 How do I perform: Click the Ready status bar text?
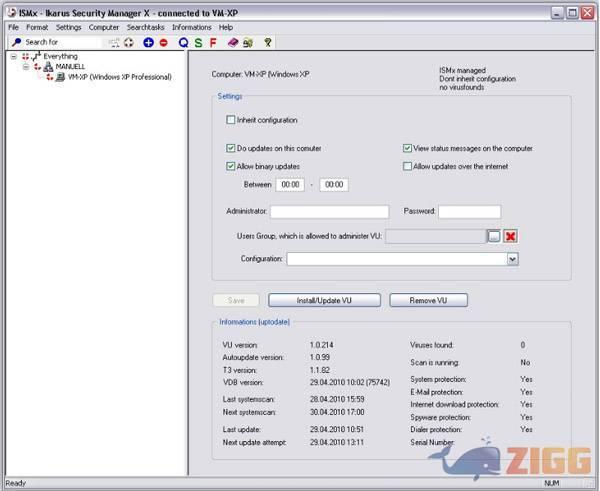pos(16,483)
